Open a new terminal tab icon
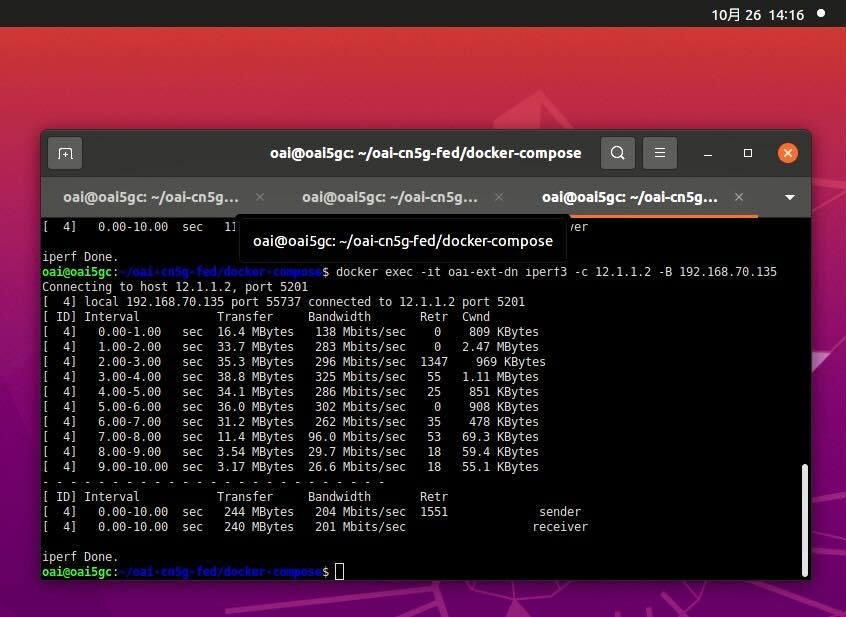The image size is (846, 617). point(65,154)
